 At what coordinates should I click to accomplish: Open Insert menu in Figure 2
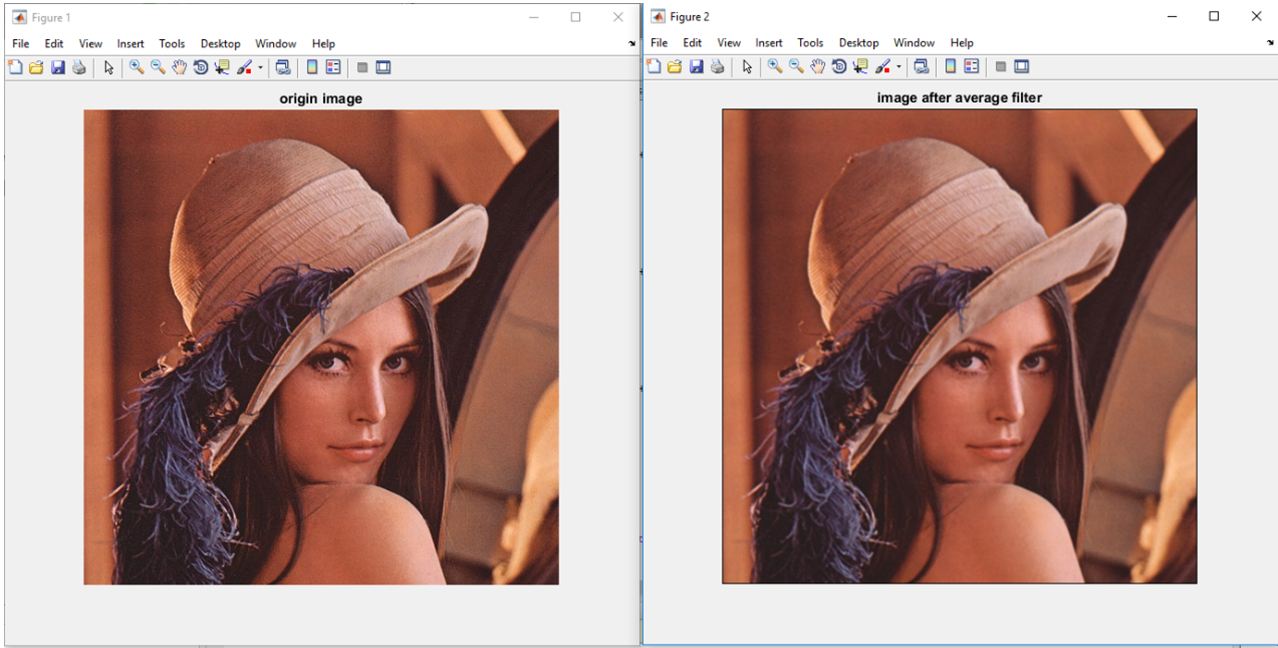769,43
